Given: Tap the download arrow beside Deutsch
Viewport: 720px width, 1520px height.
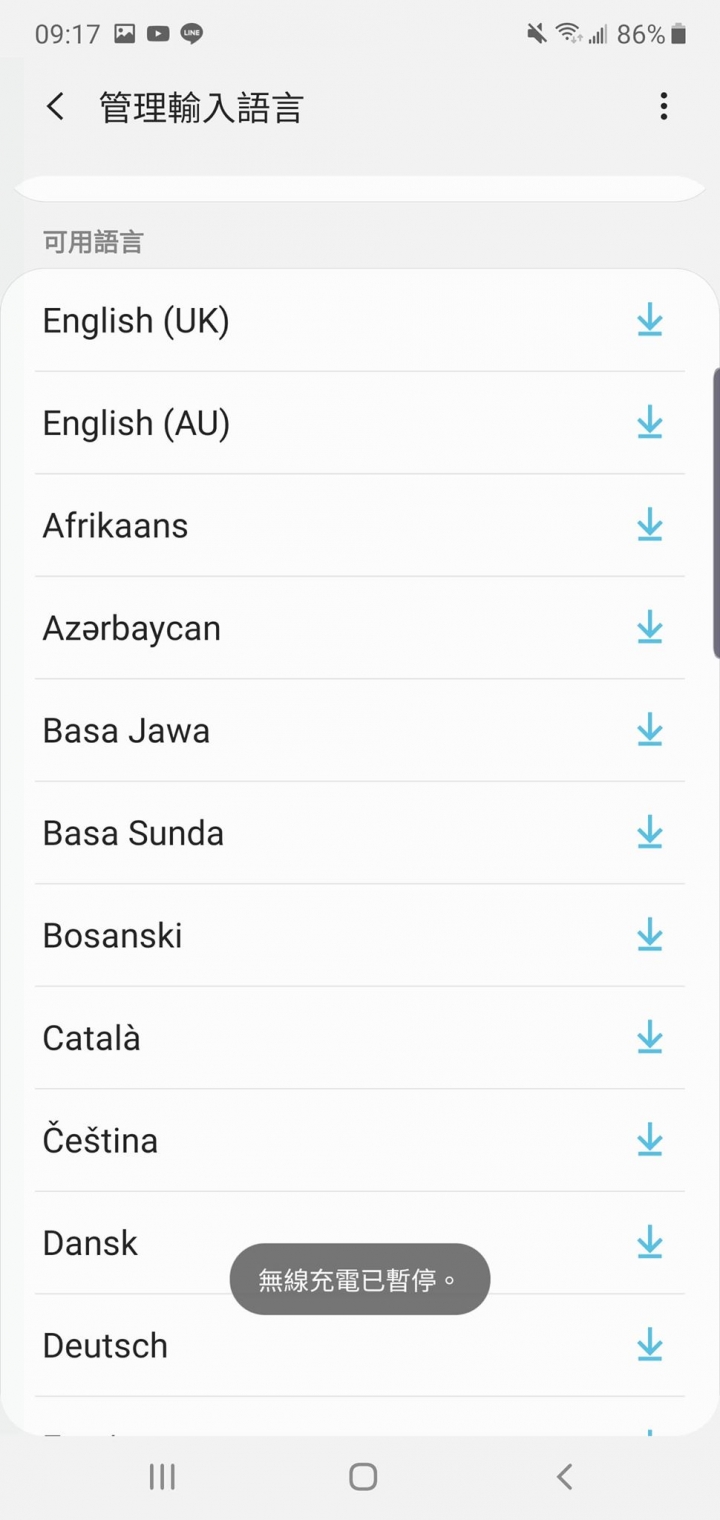Looking at the screenshot, I should (650, 1345).
